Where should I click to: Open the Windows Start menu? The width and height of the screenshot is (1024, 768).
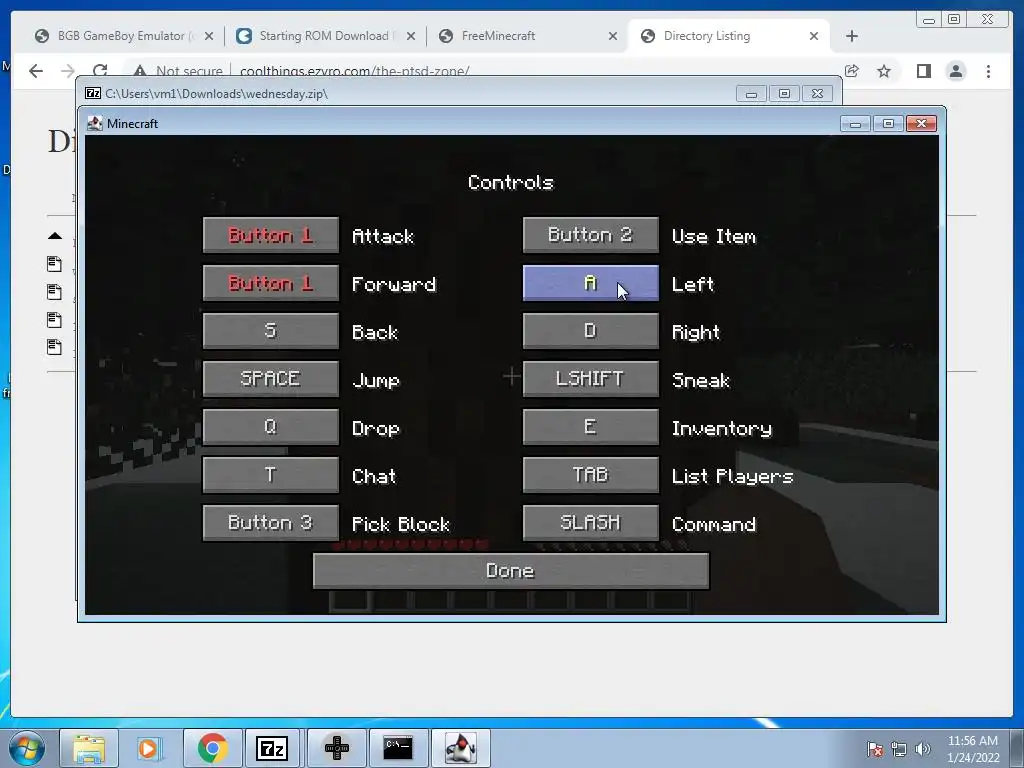pyautogui.click(x=27, y=748)
